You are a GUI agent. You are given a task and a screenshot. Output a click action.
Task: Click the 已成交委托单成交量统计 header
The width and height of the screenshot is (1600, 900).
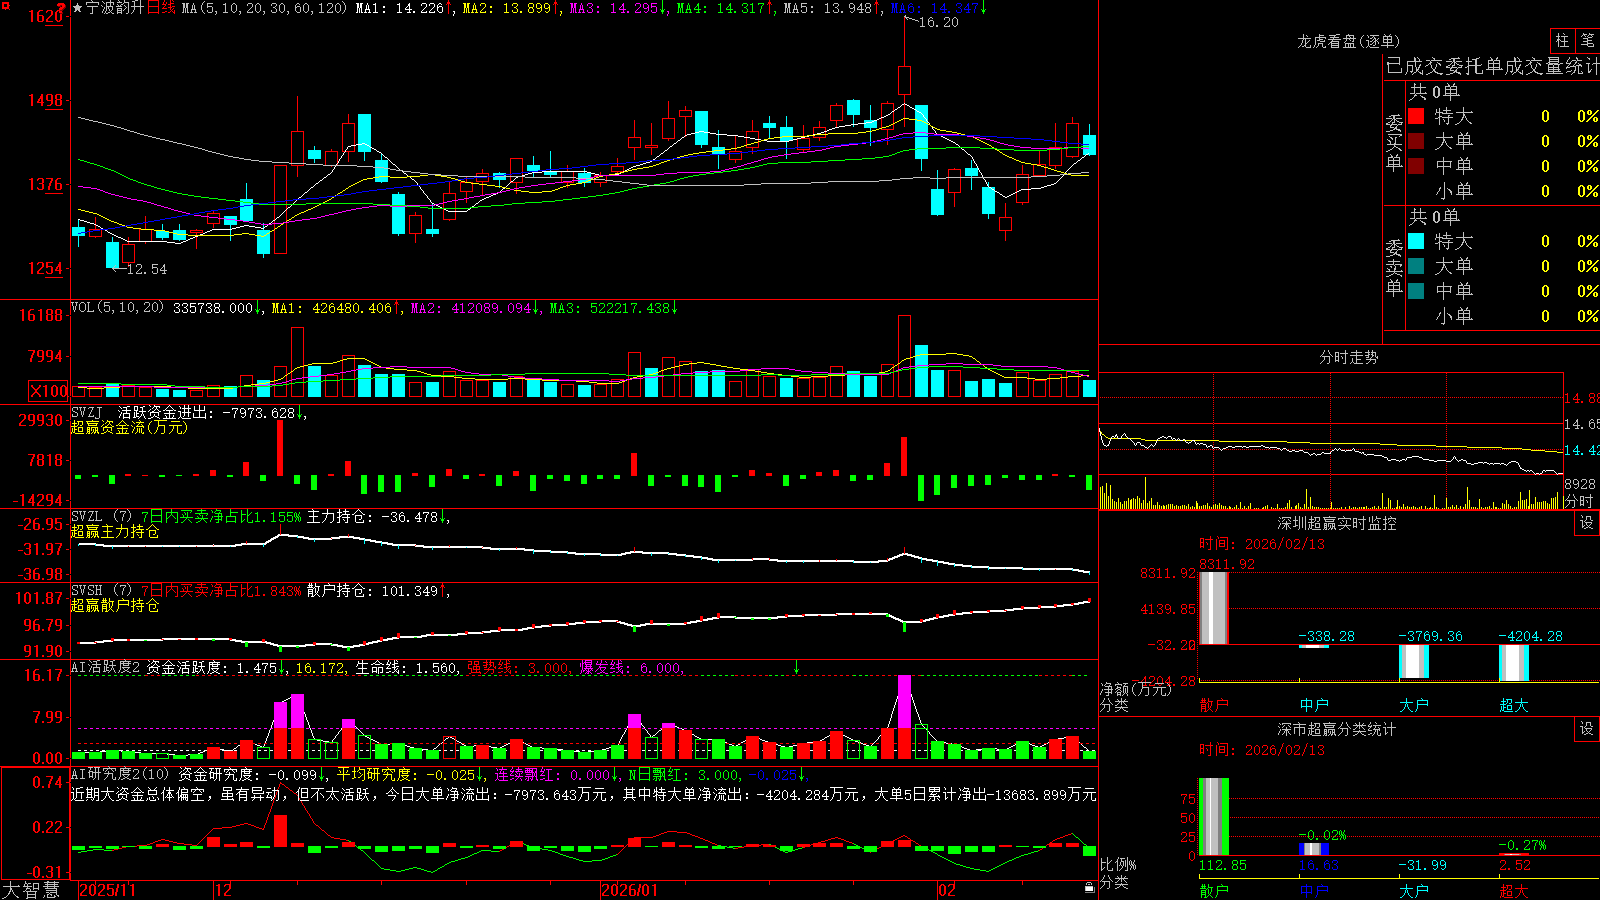[1492, 66]
